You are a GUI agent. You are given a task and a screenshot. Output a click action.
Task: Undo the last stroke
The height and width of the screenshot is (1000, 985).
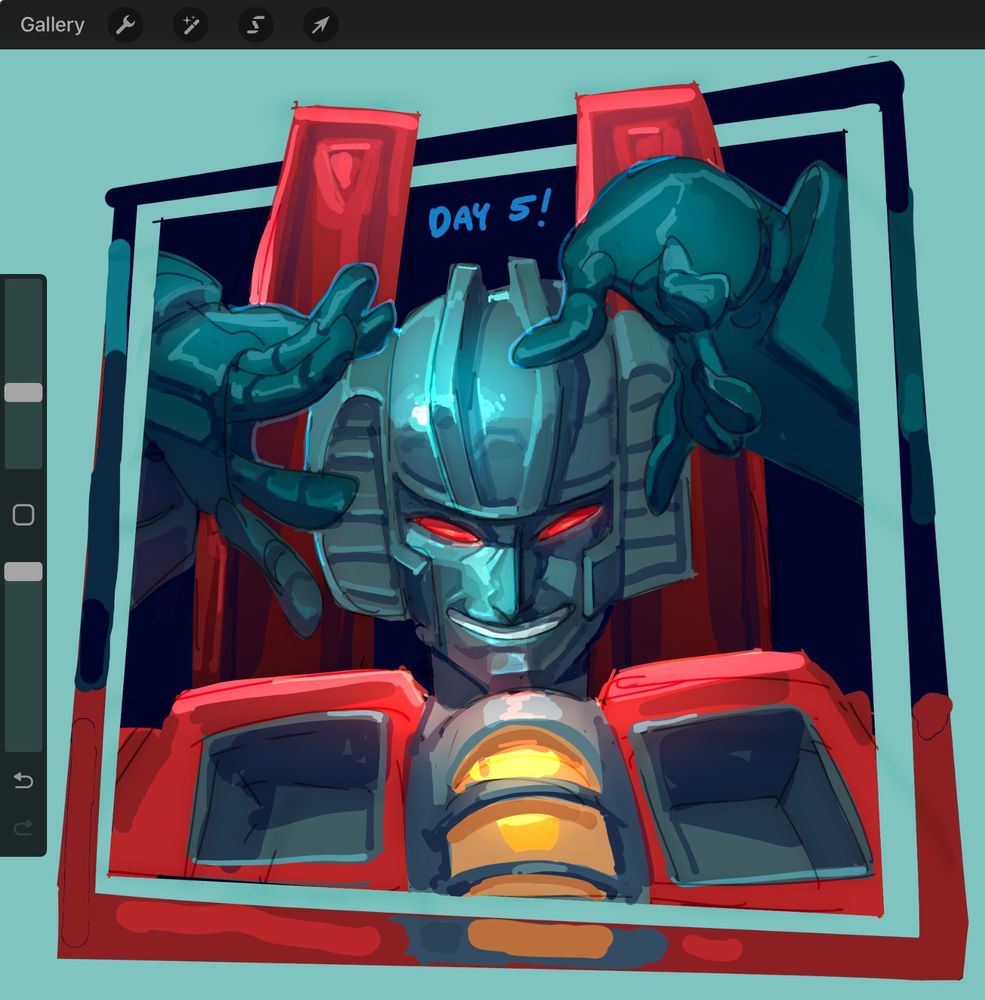click(24, 780)
